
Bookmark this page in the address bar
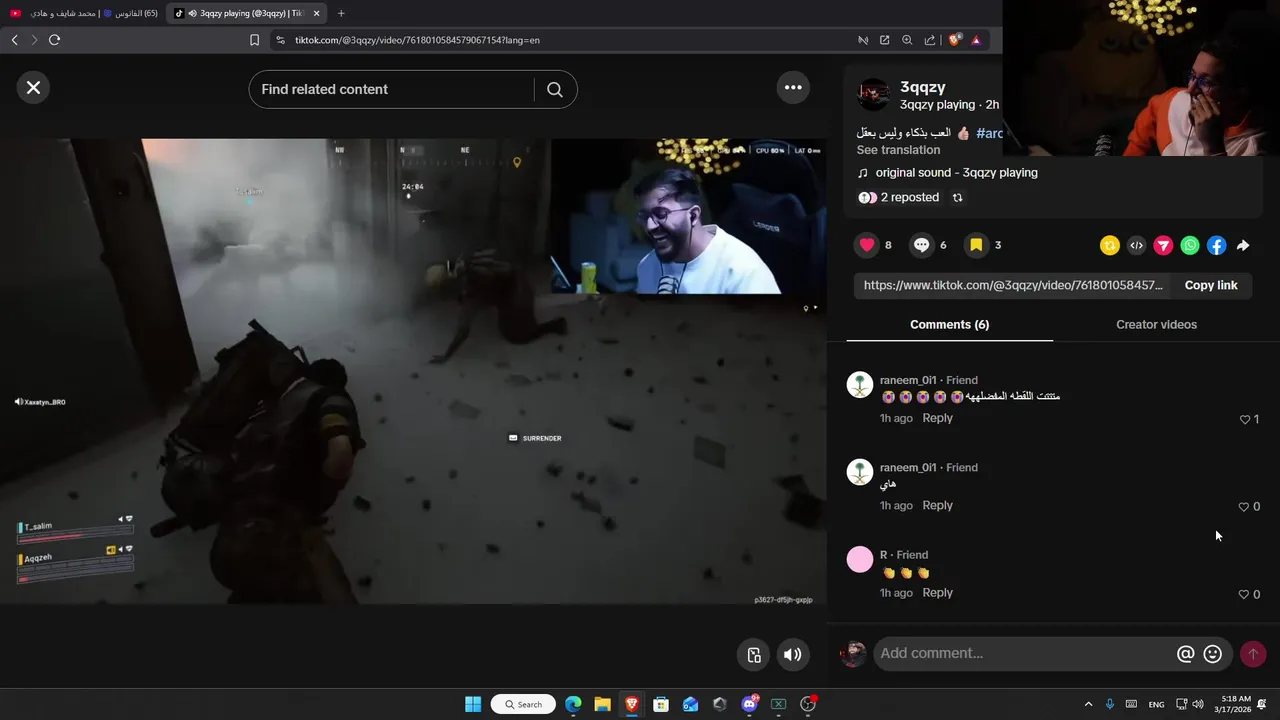point(254,40)
